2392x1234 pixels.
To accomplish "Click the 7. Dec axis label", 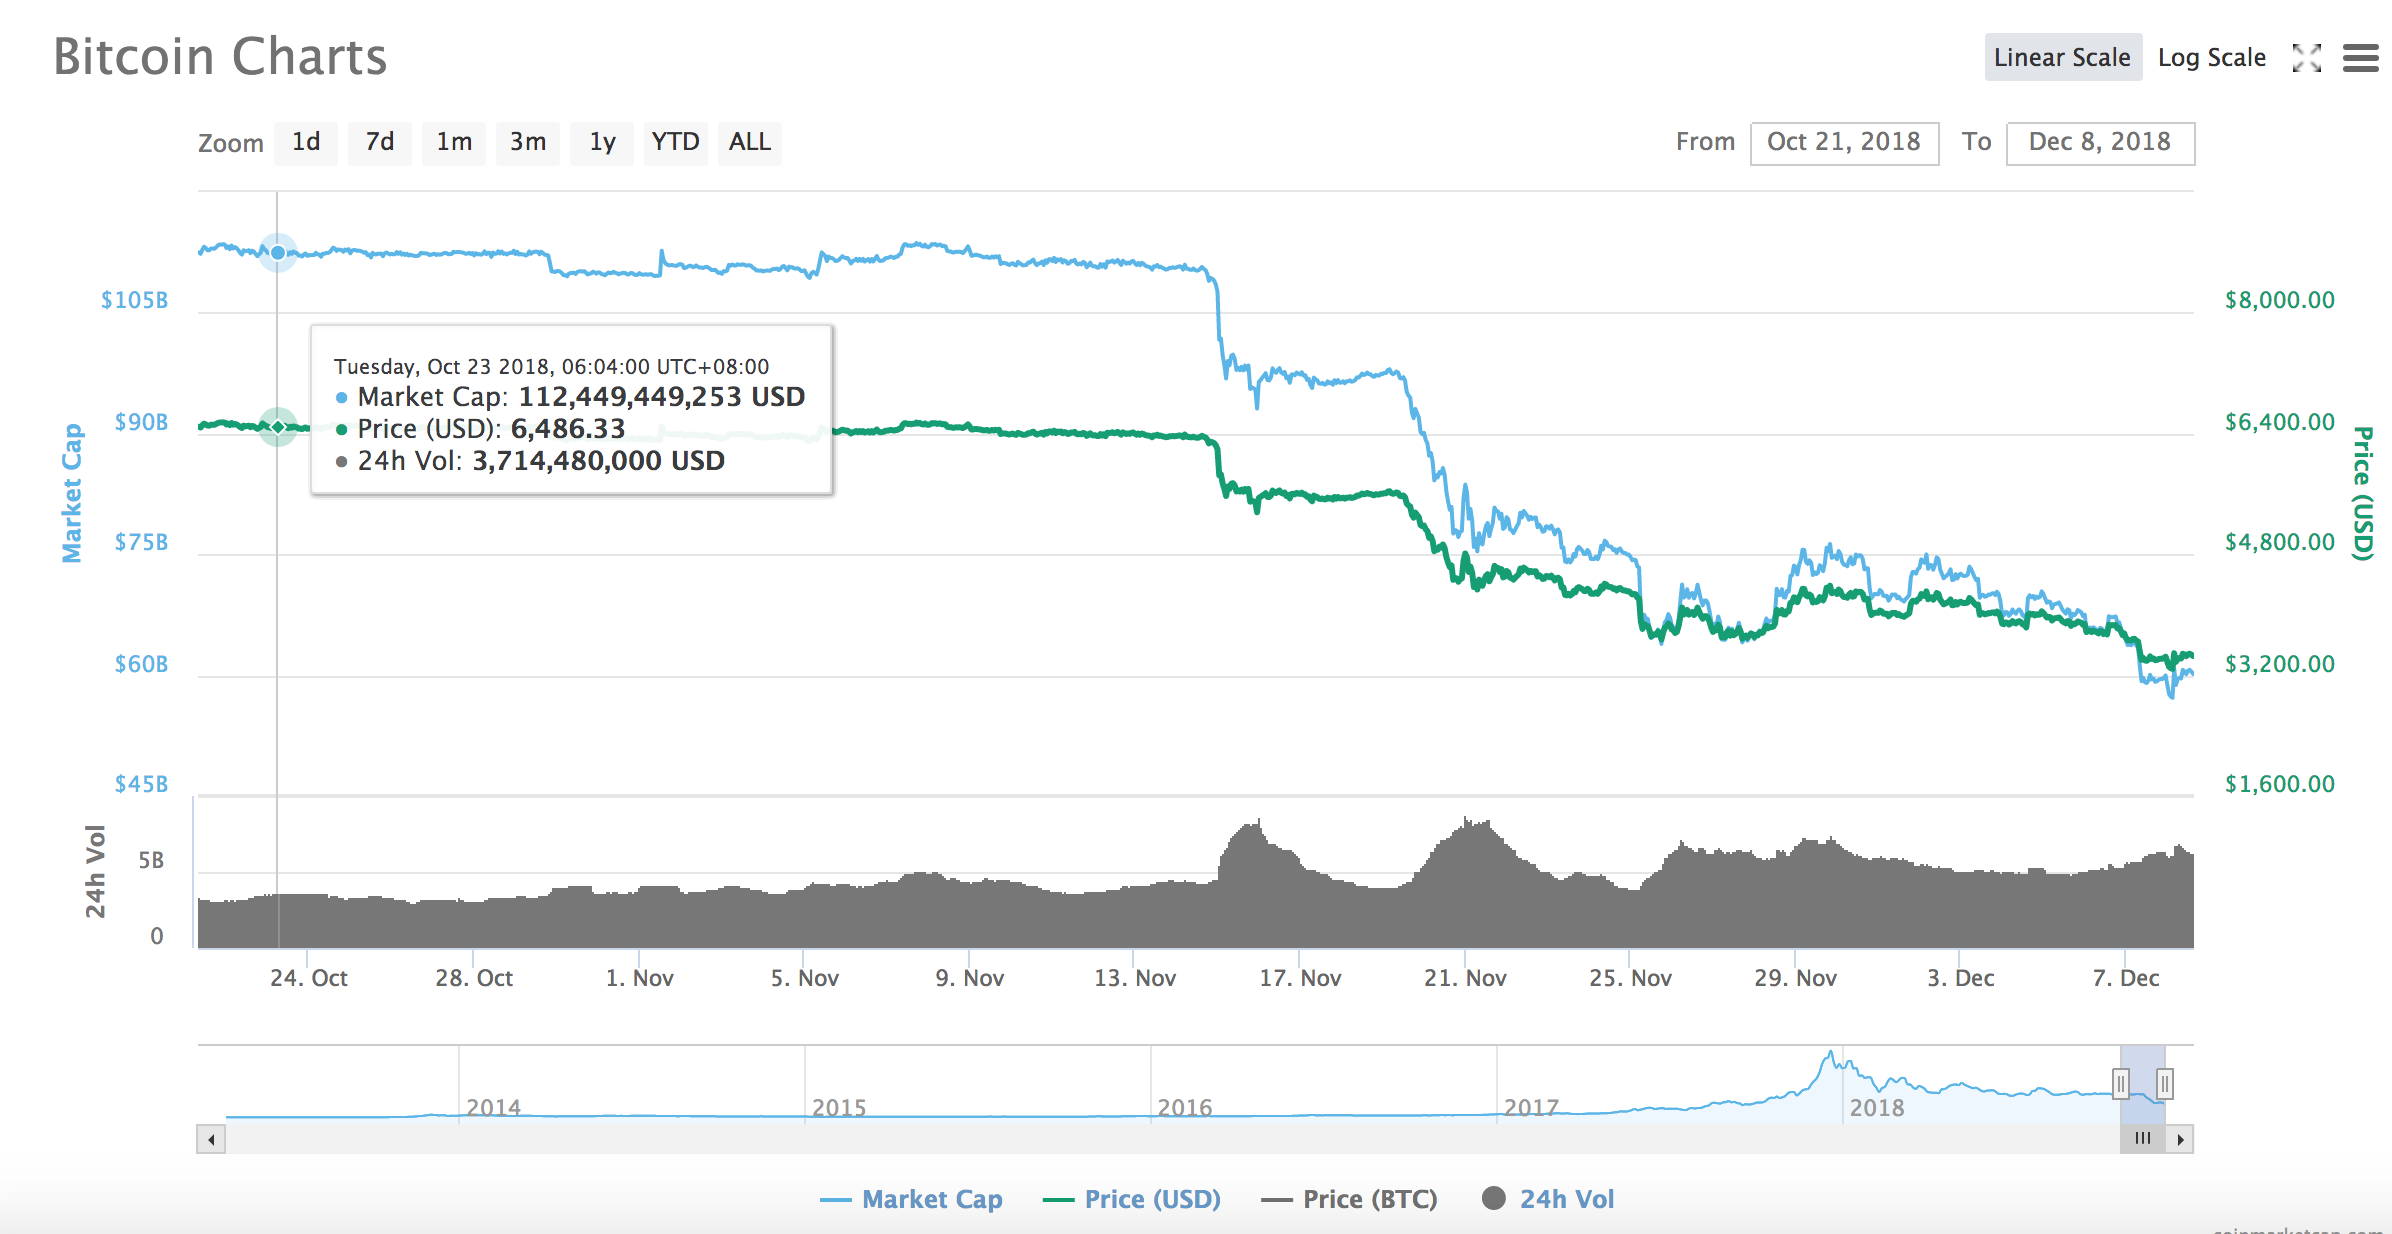I will [x=2126, y=978].
